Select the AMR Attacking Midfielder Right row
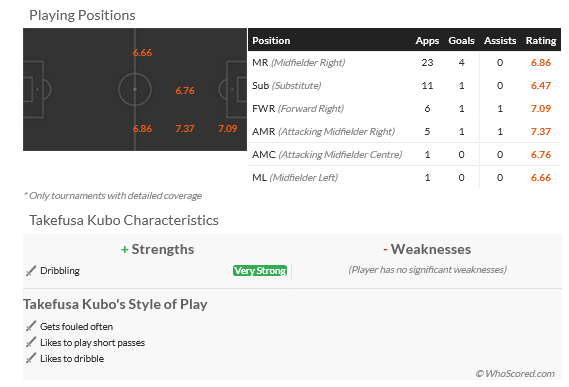The width and height of the screenshot is (569, 387). click(x=404, y=131)
